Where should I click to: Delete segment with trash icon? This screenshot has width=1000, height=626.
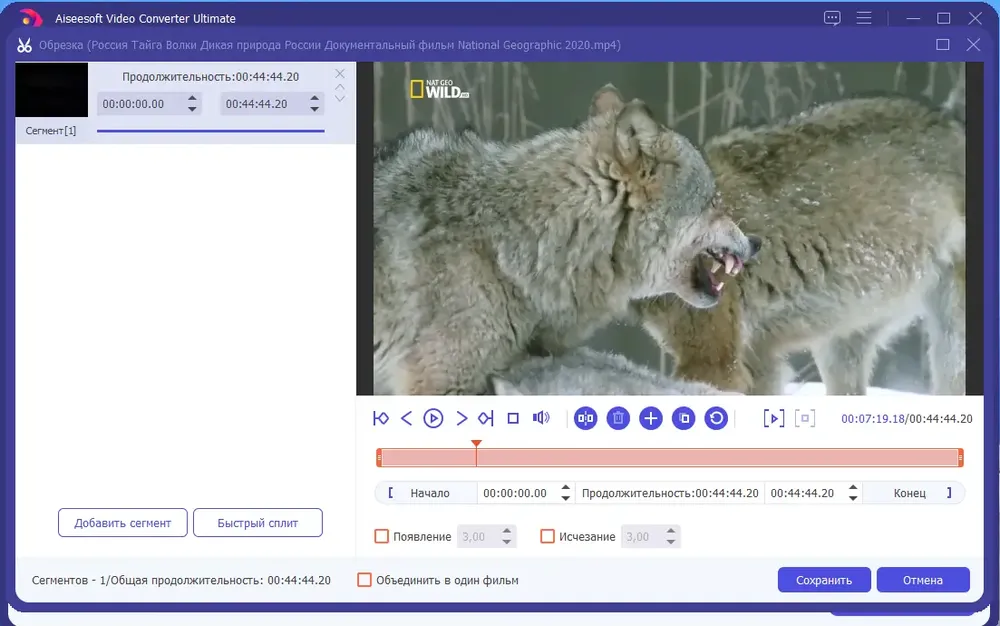(x=618, y=419)
